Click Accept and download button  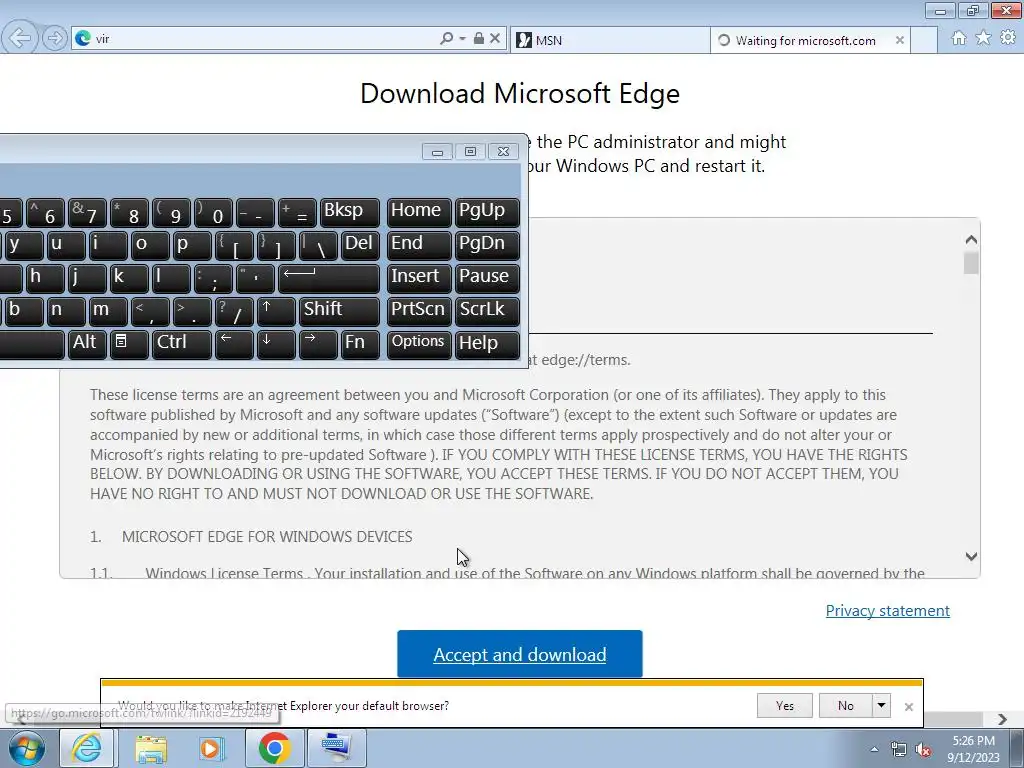(x=520, y=654)
